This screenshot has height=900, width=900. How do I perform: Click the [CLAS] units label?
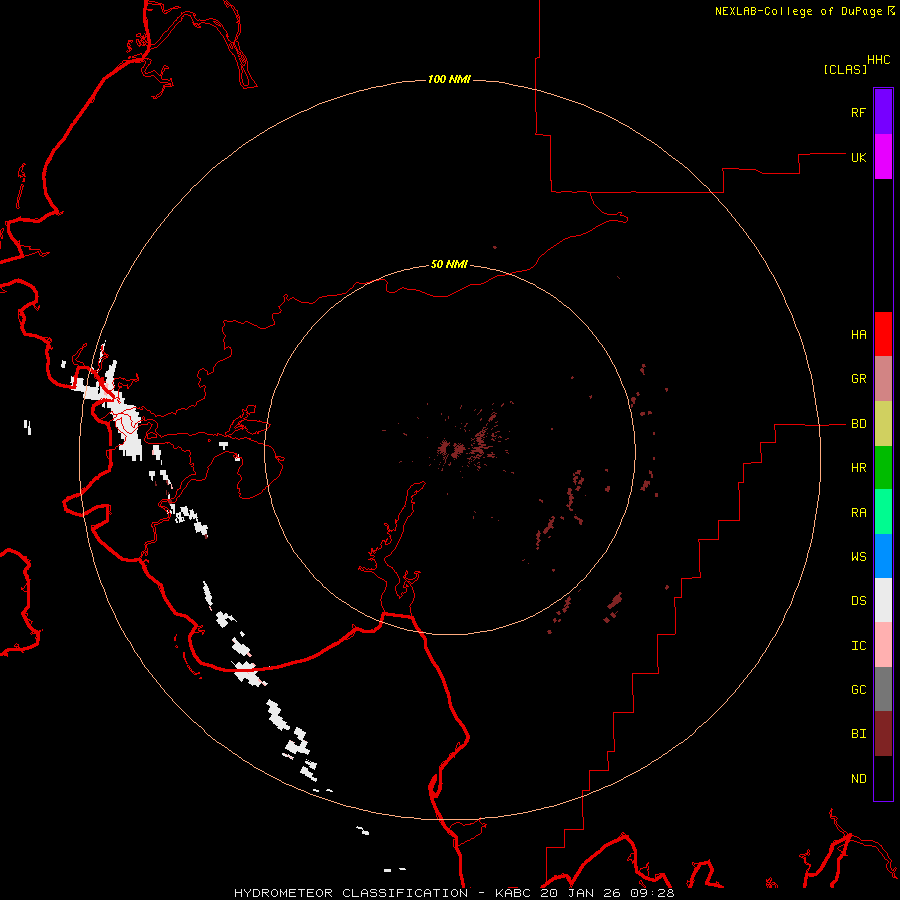coord(845,69)
